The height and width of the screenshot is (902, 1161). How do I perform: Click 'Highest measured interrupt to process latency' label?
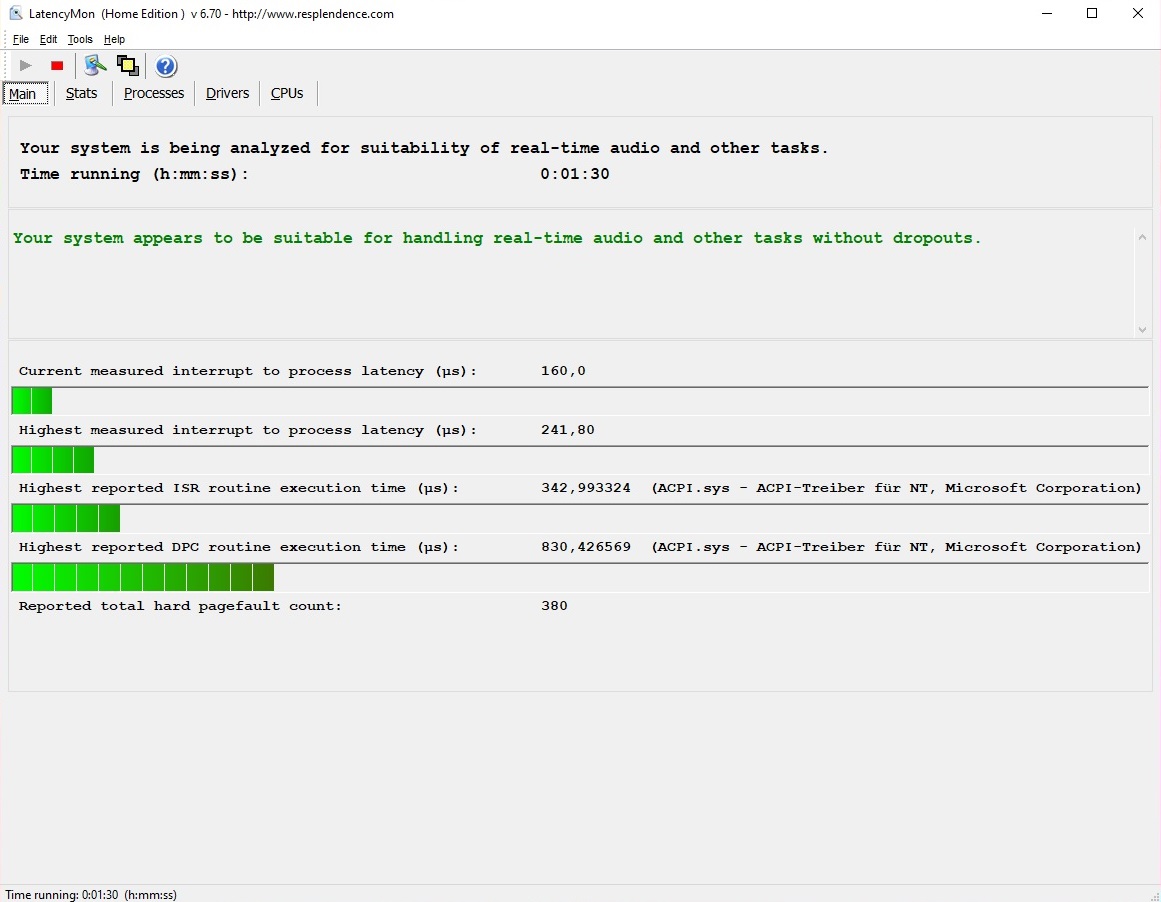tap(248, 430)
